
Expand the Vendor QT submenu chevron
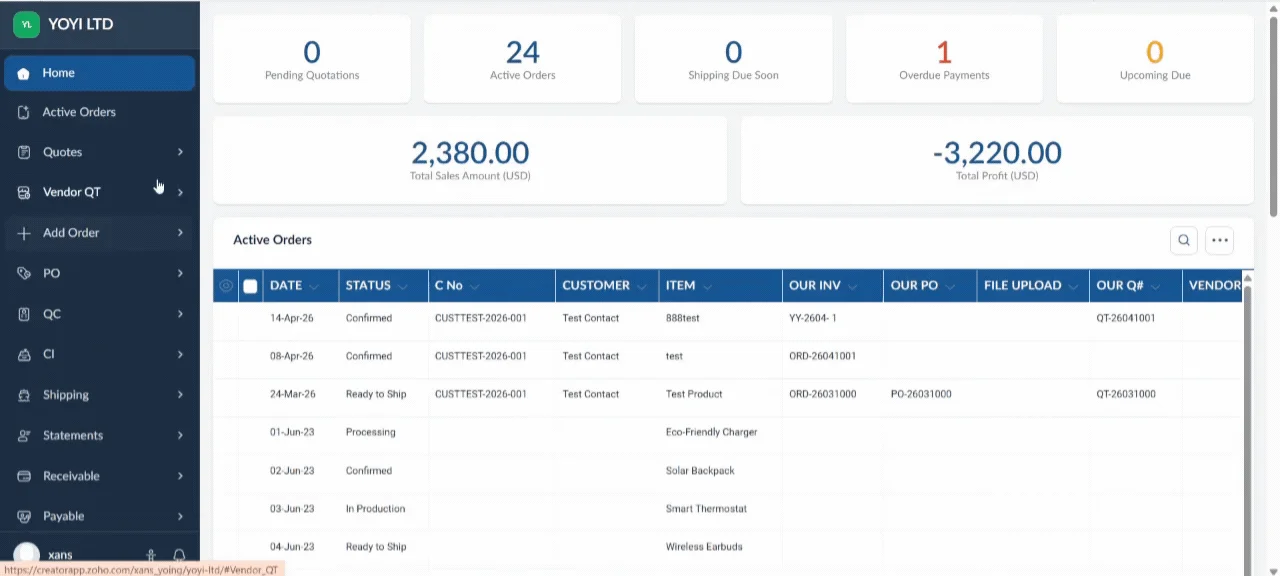pos(180,192)
